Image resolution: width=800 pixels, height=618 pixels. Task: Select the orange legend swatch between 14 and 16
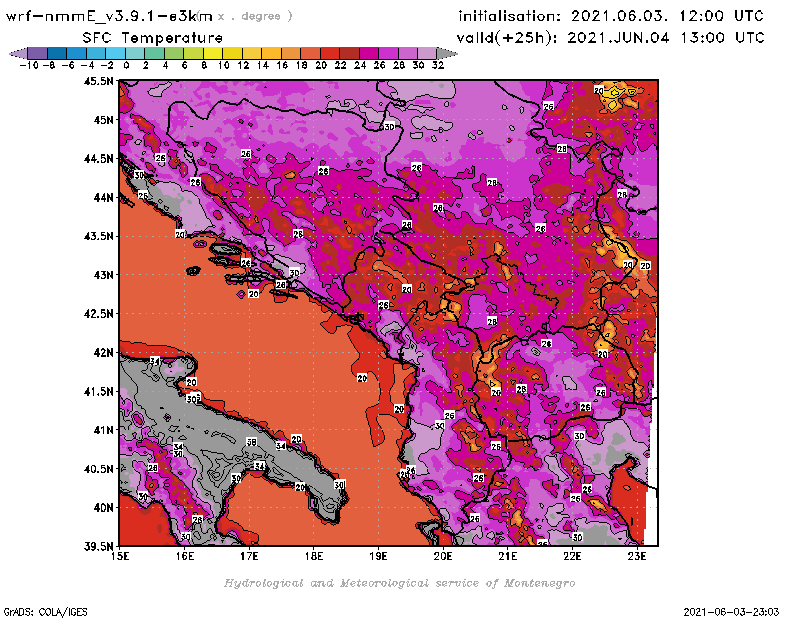click(x=271, y=53)
